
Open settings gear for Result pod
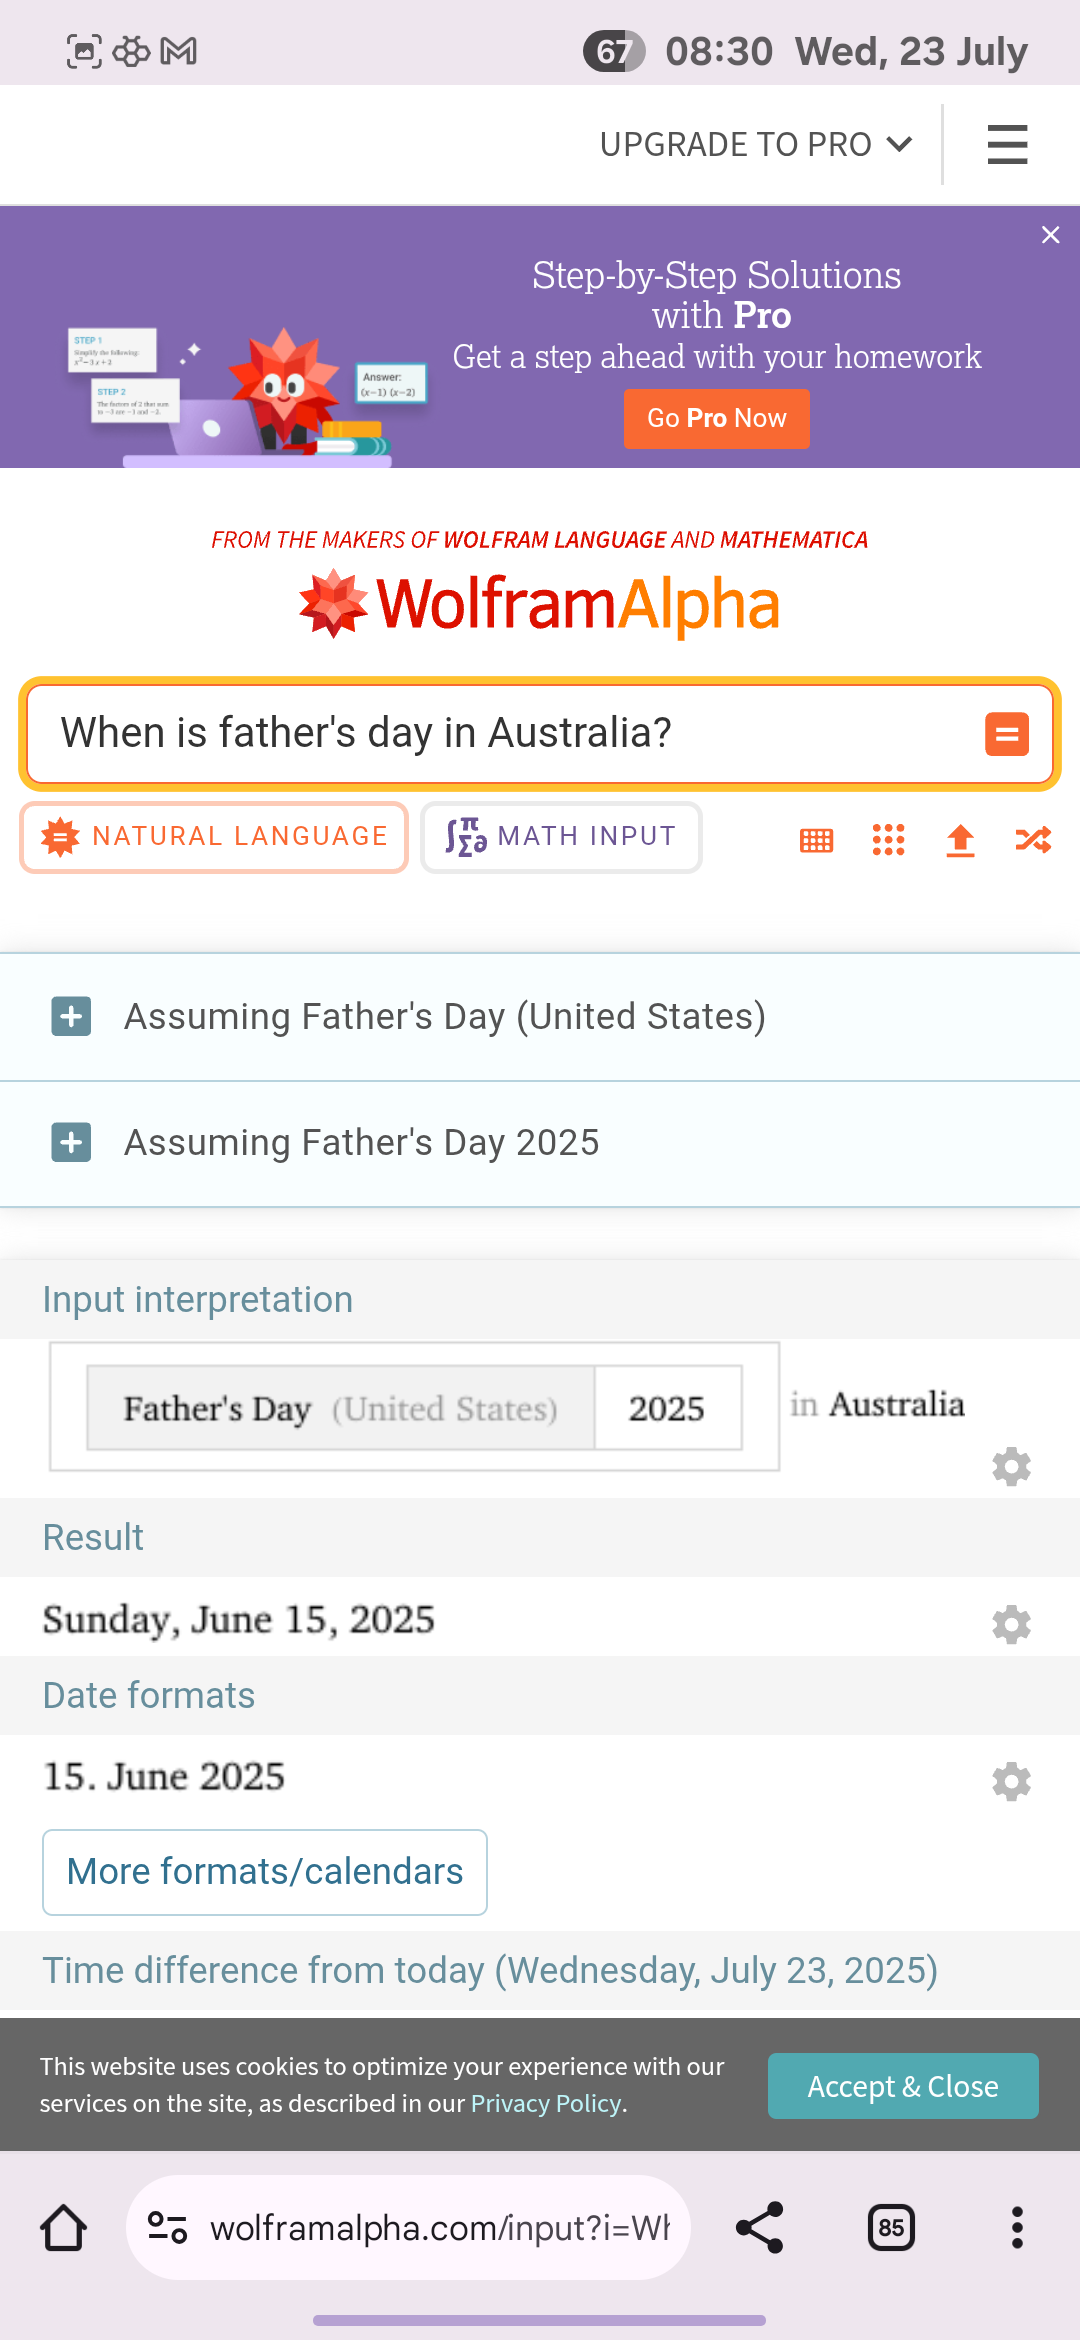(1011, 1624)
